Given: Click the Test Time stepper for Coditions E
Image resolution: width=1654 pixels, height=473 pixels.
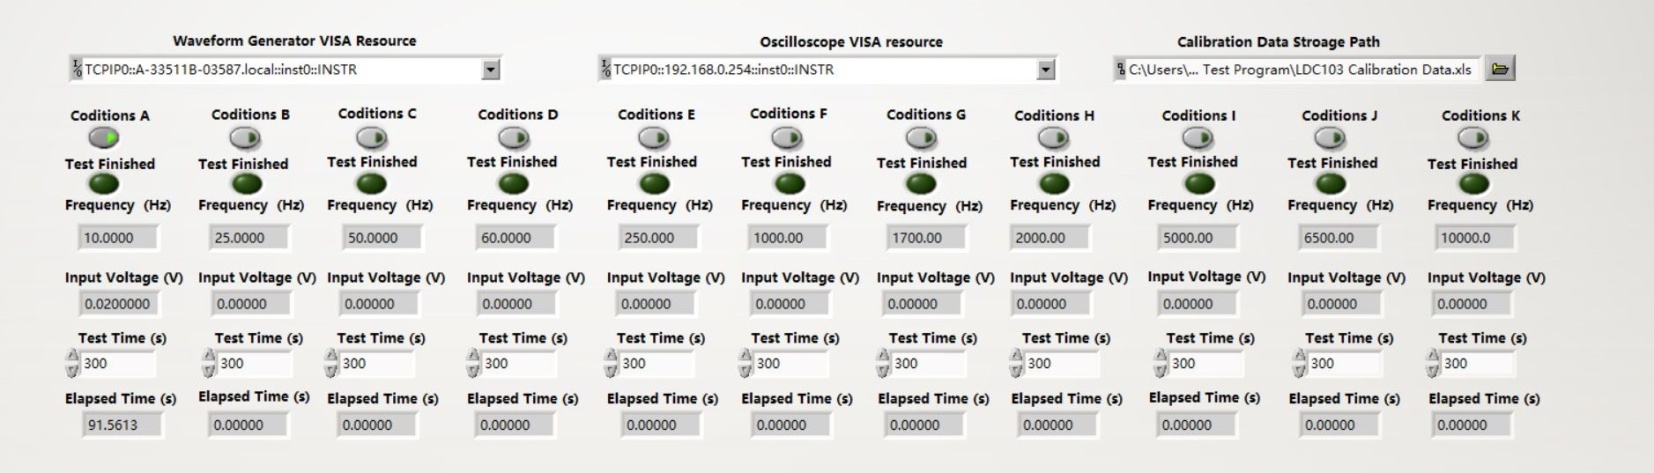Looking at the screenshot, I should (611, 364).
